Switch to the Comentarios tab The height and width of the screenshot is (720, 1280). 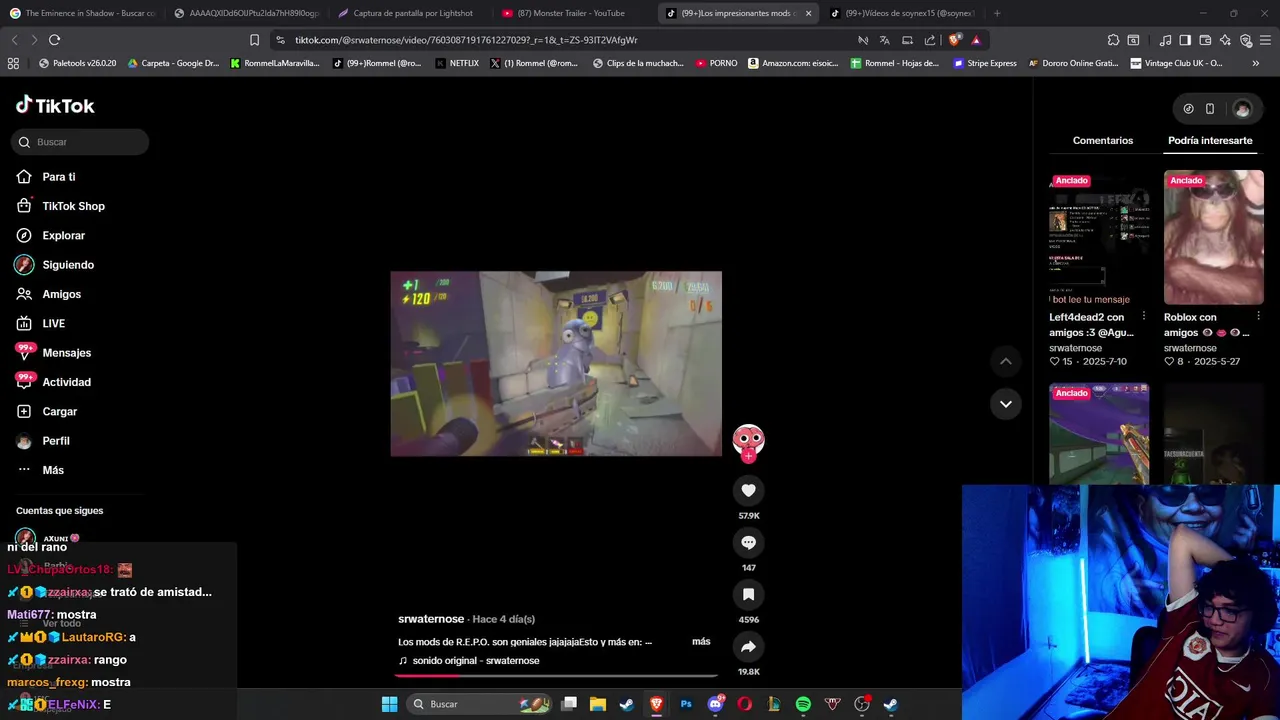click(x=1103, y=141)
